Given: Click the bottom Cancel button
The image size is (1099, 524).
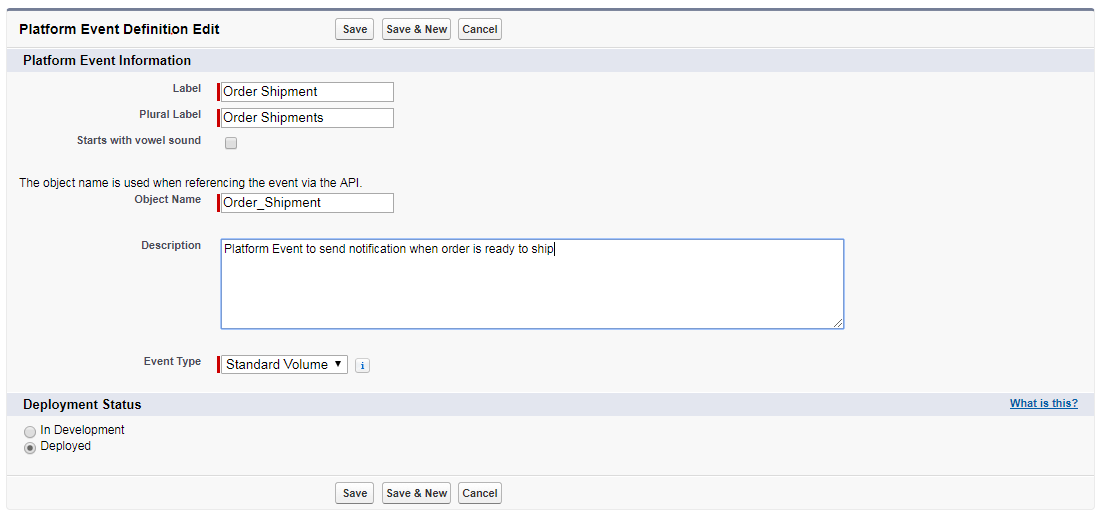Looking at the screenshot, I should (x=480, y=493).
